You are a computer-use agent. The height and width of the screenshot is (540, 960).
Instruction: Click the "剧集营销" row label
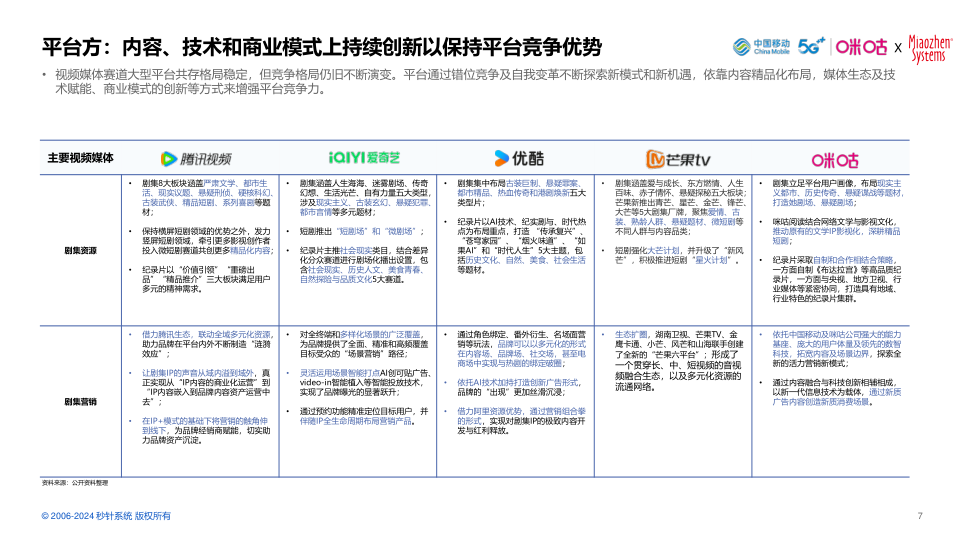pos(81,402)
